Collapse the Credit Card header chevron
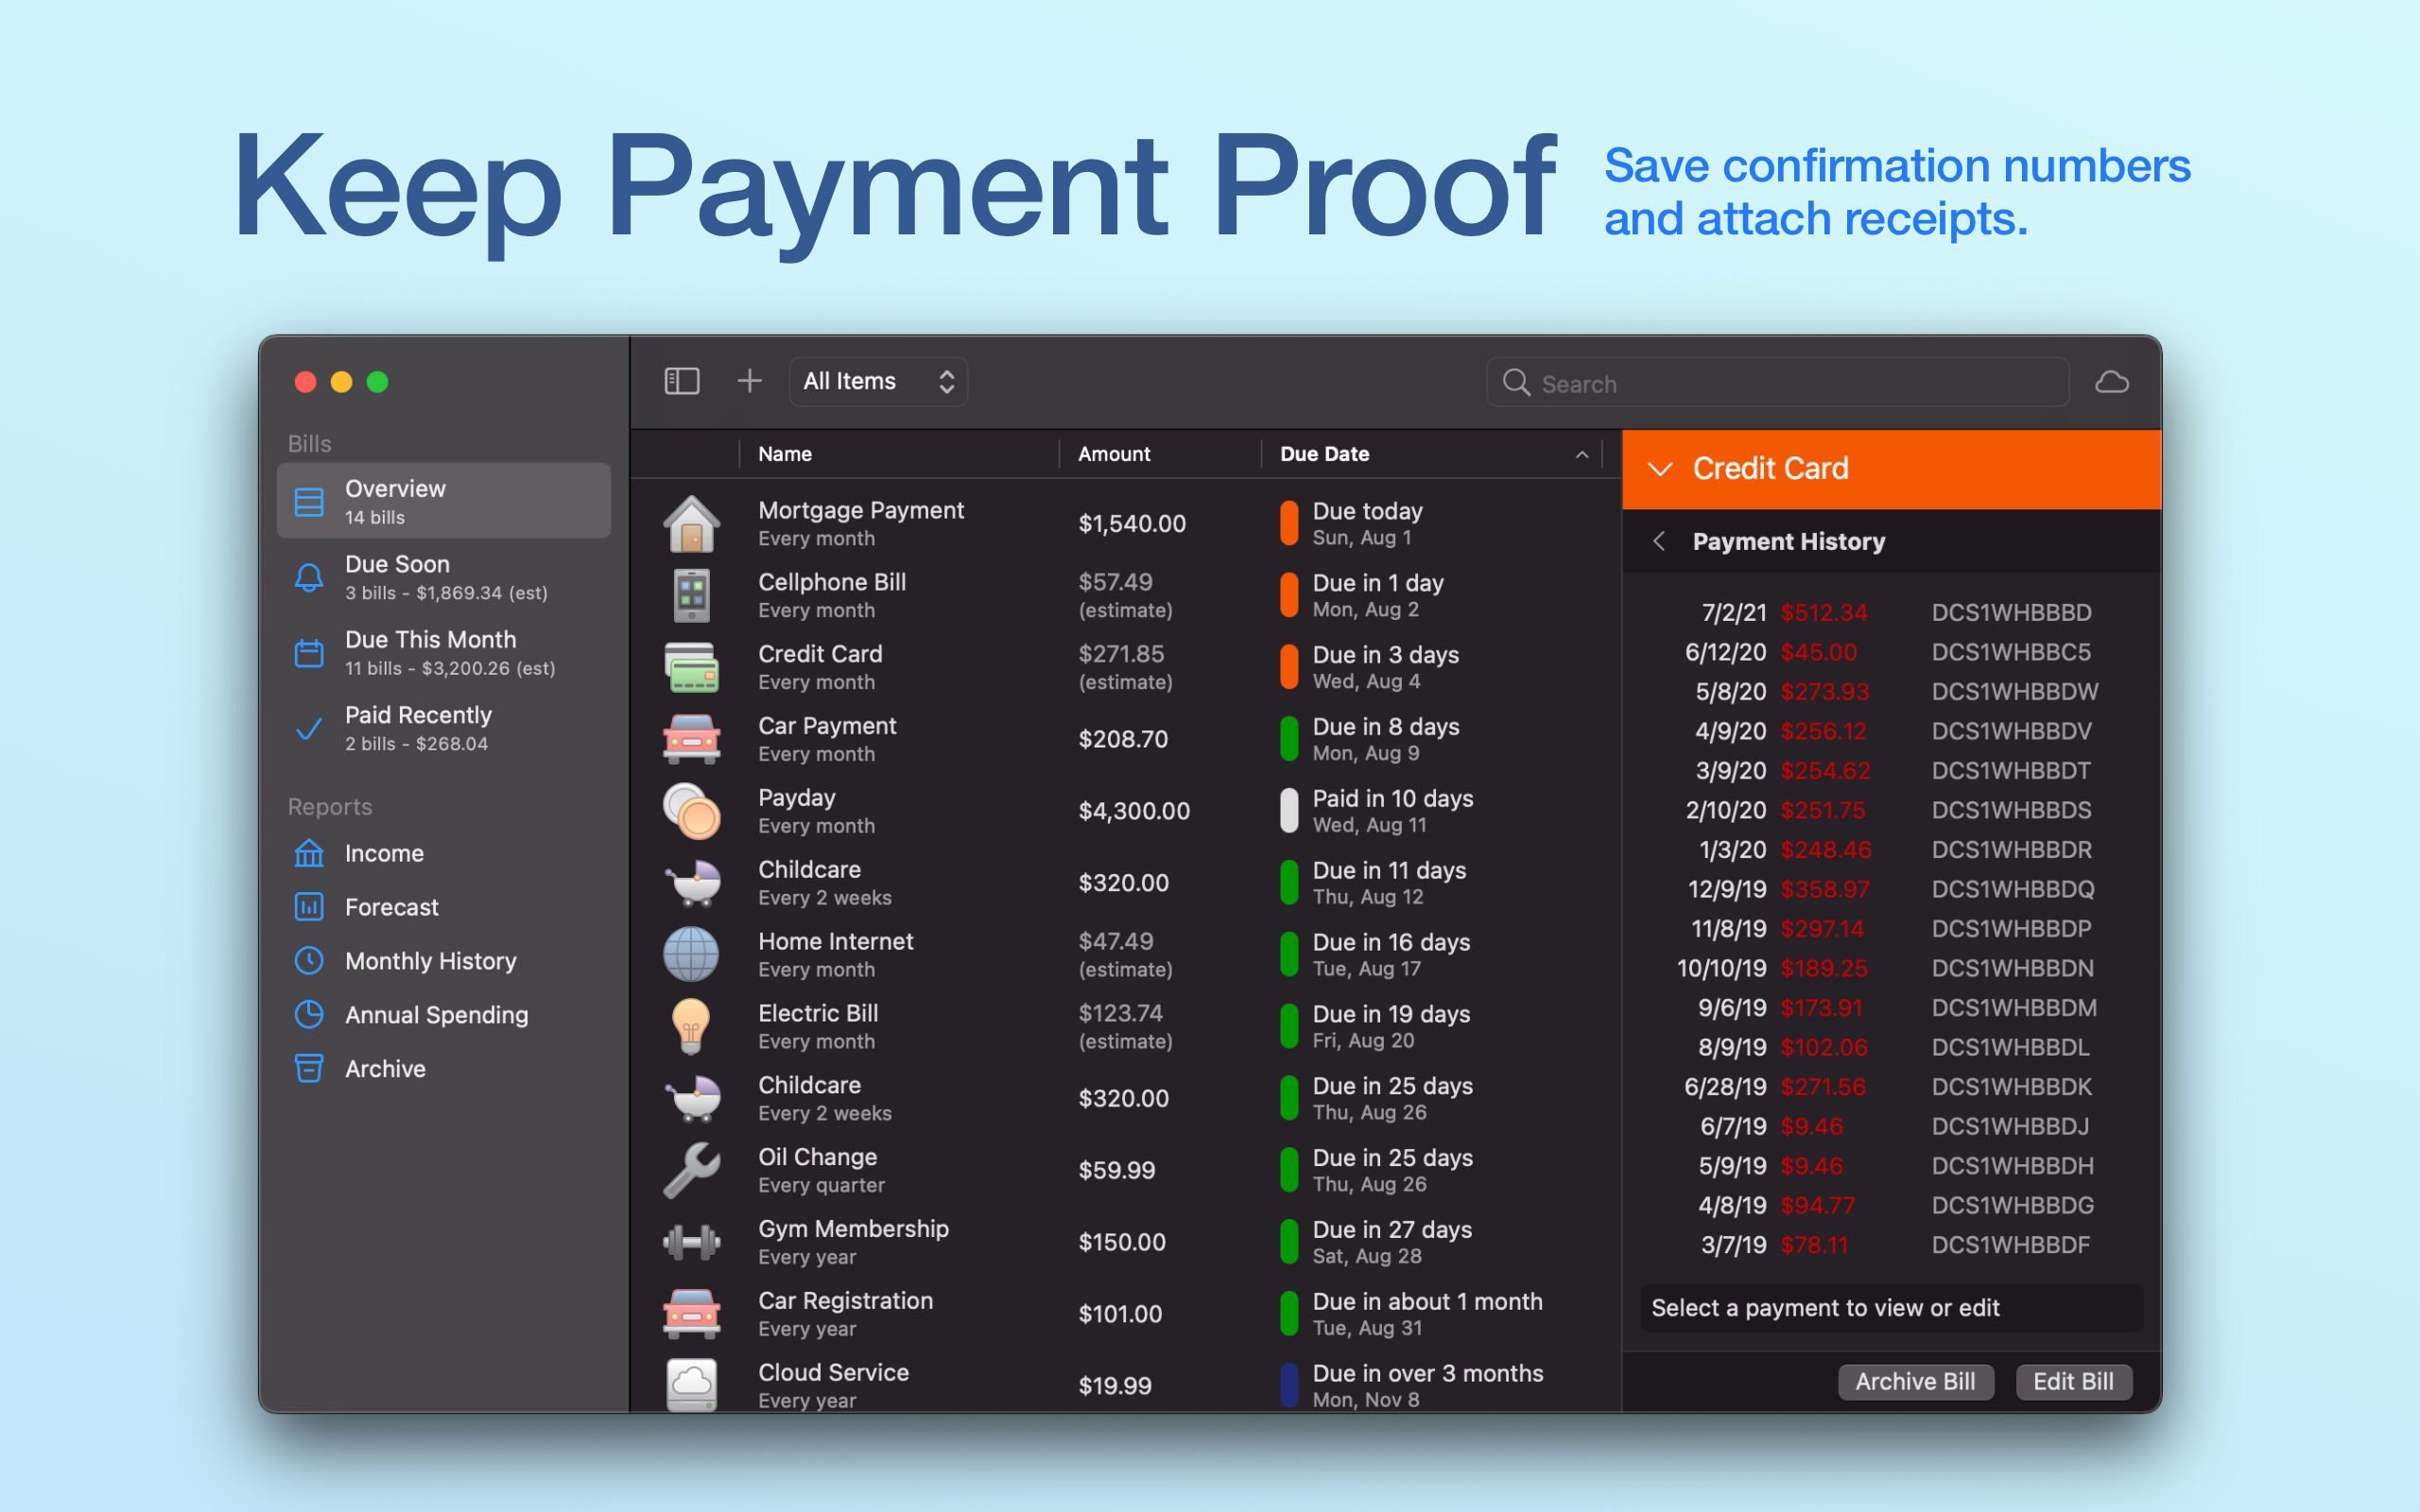2420x1512 pixels. pyautogui.click(x=1660, y=469)
